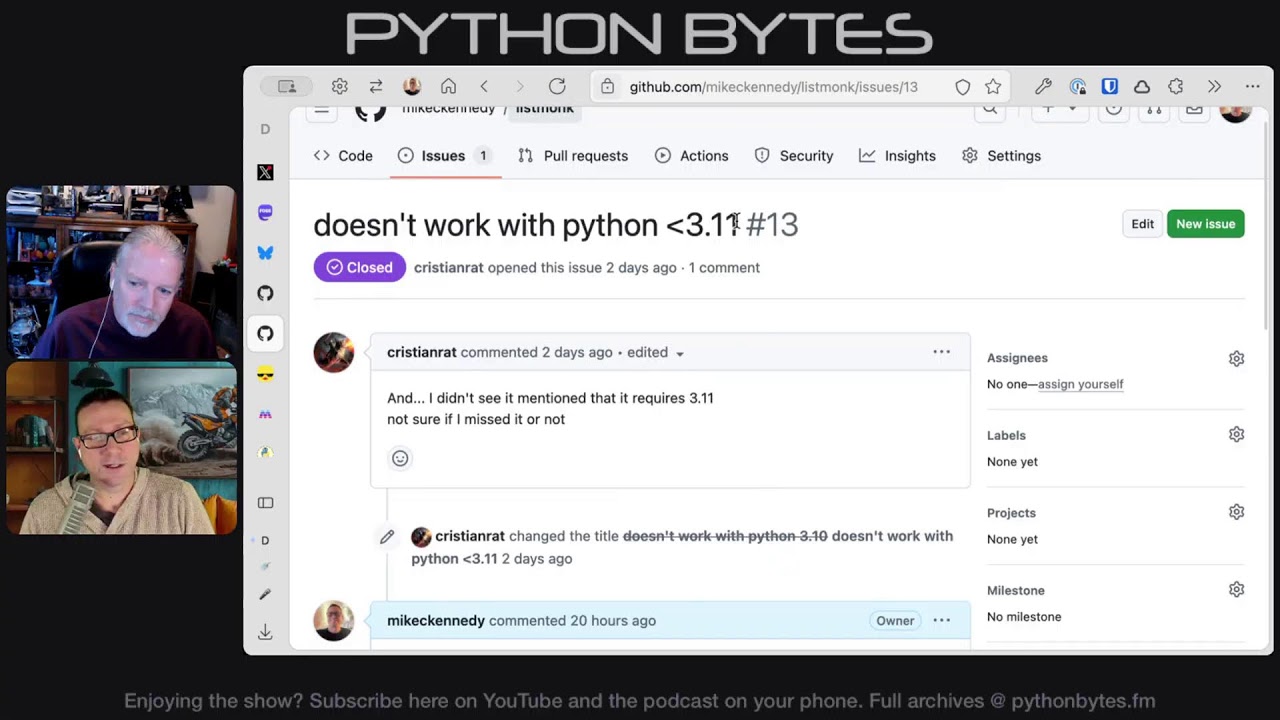Open cristianrat profile link under title
This screenshot has height=720, width=1280.
448,268
